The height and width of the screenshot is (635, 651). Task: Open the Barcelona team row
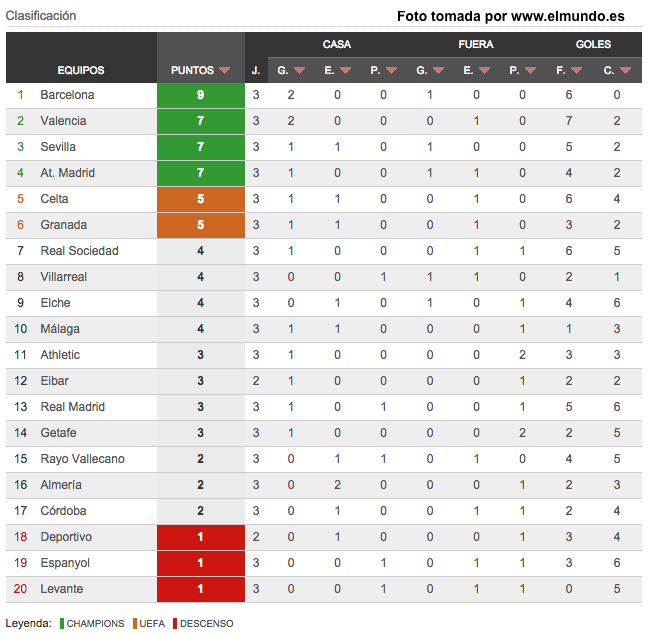[324, 95]
